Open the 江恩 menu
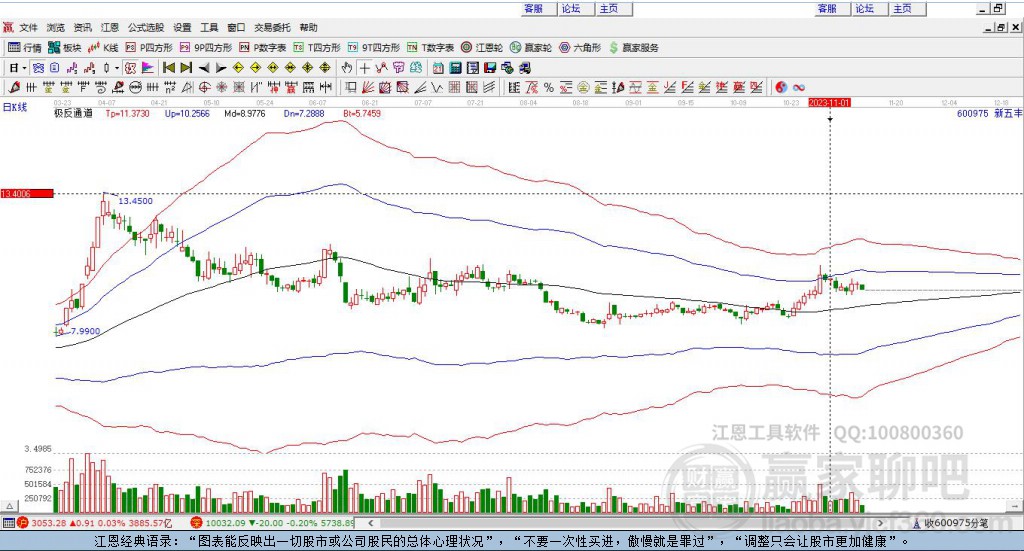Screen dimensions: 1024x551 click(109, 28)
